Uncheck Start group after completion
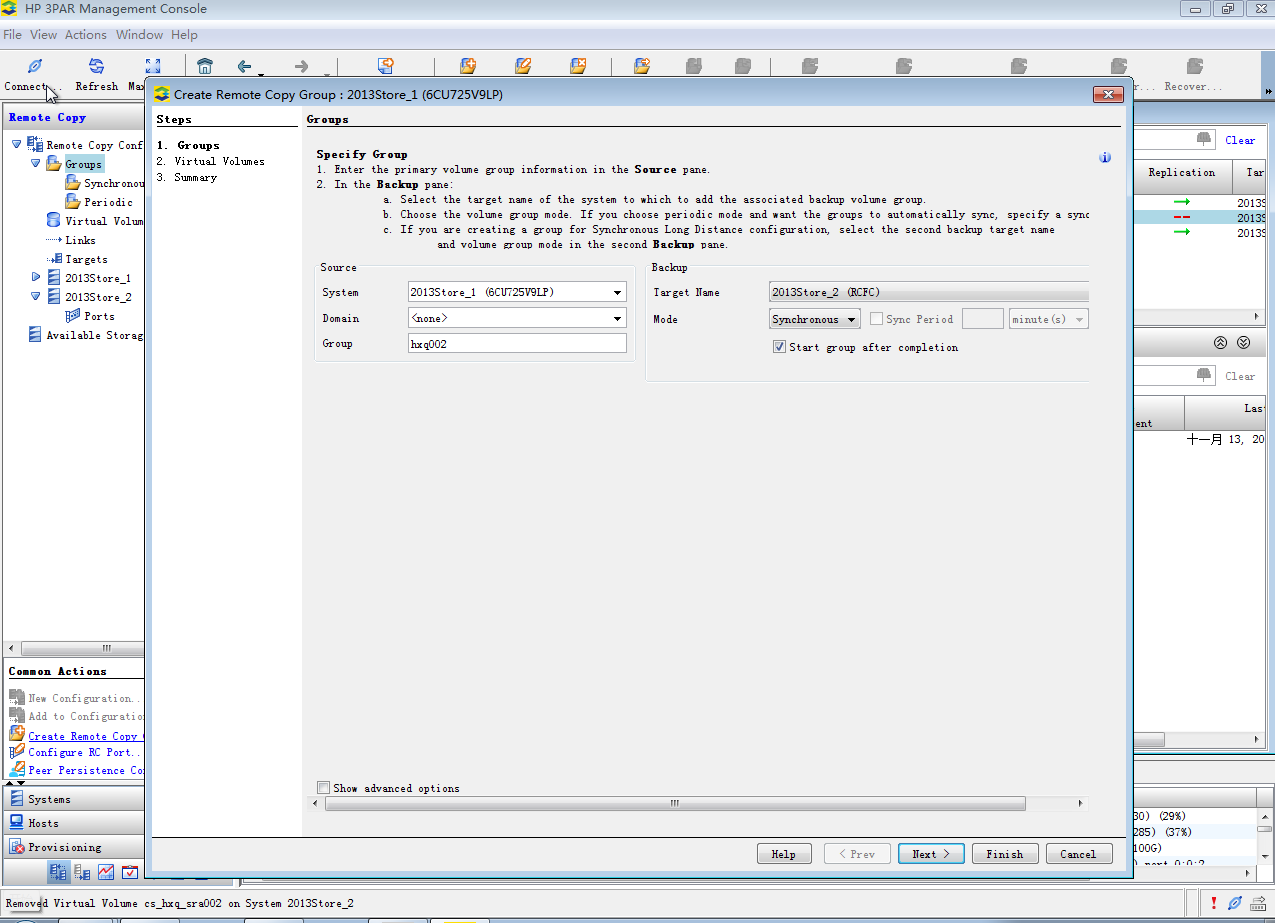The image size is (1275, 923). click(779, 347)
